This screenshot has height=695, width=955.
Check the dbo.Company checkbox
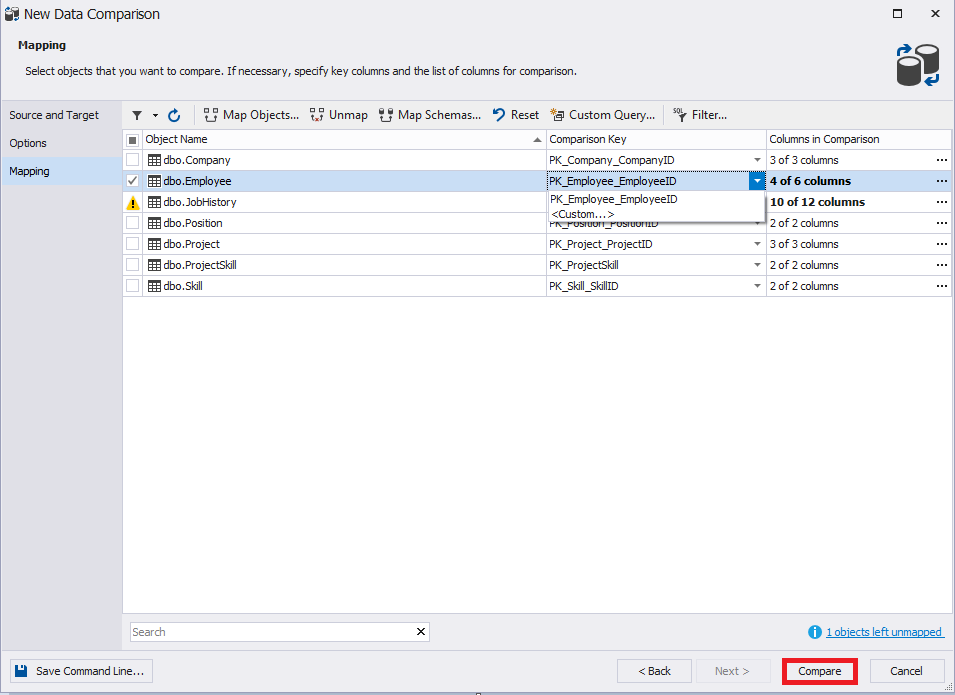coord(132,160)
